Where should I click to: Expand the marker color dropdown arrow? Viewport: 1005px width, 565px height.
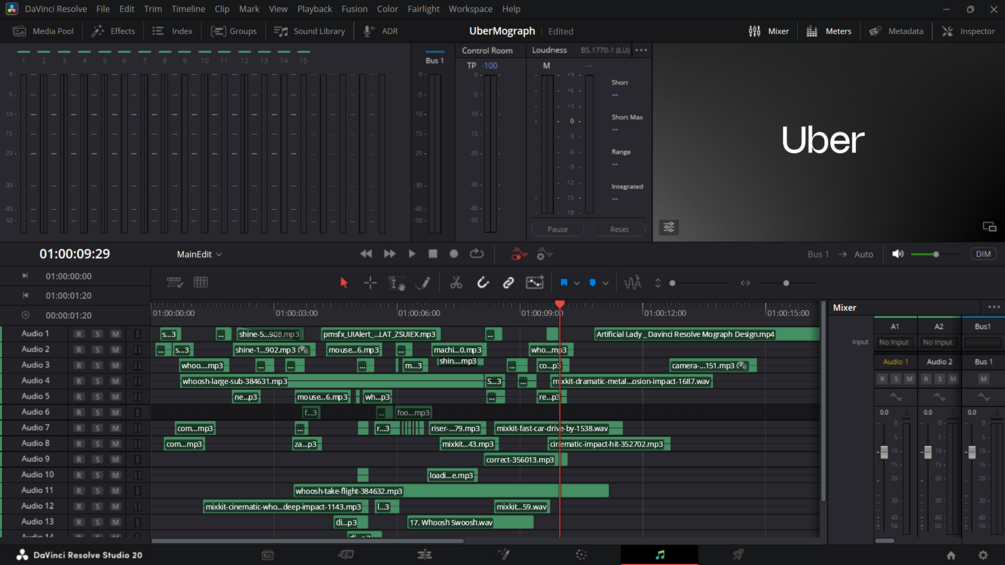pos(605,283)
